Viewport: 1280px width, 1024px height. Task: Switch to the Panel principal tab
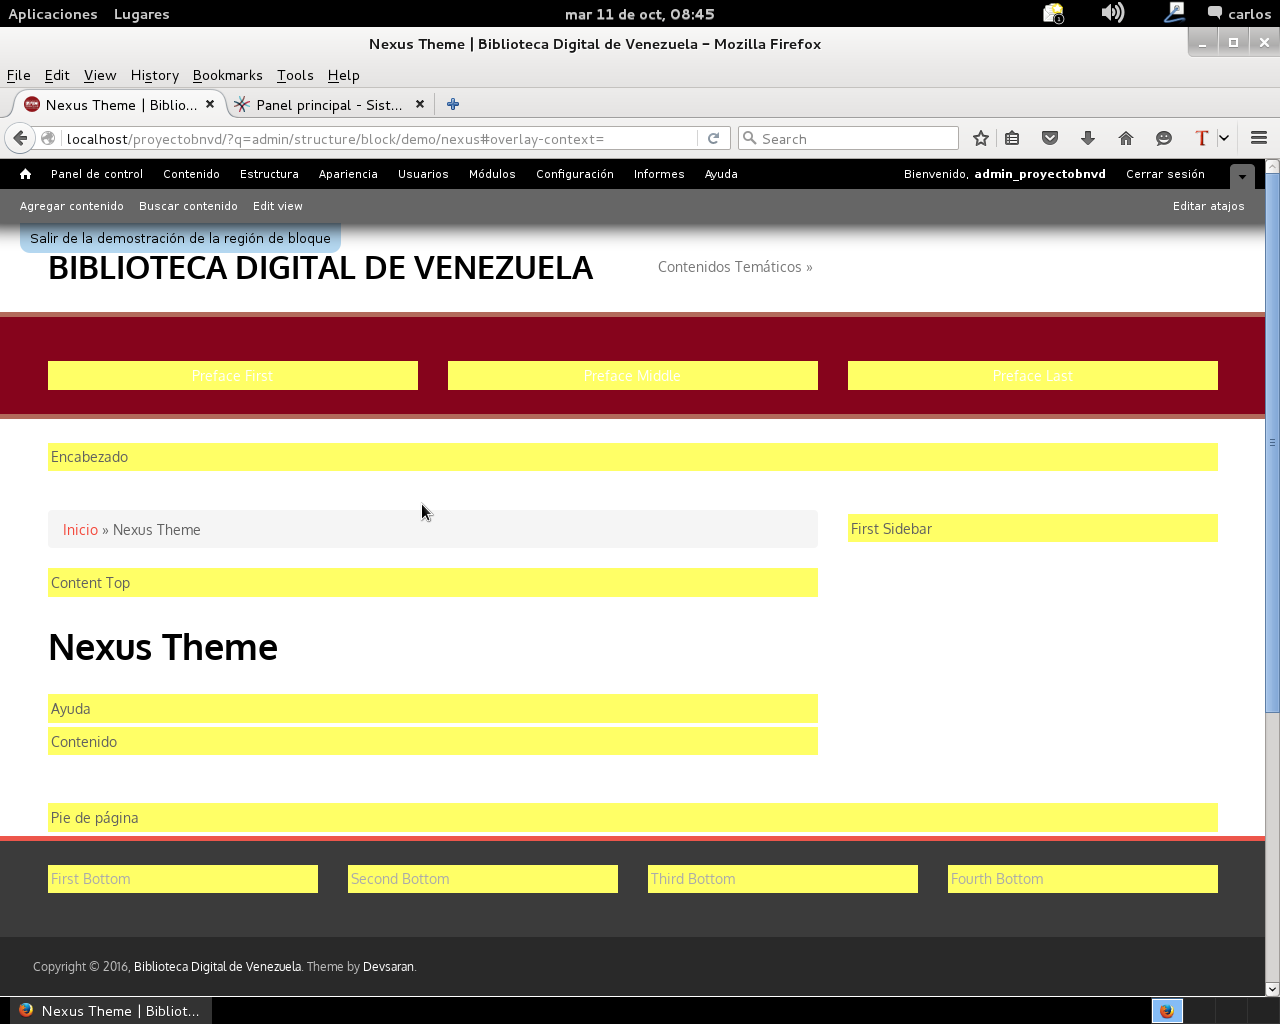(329, 104)
